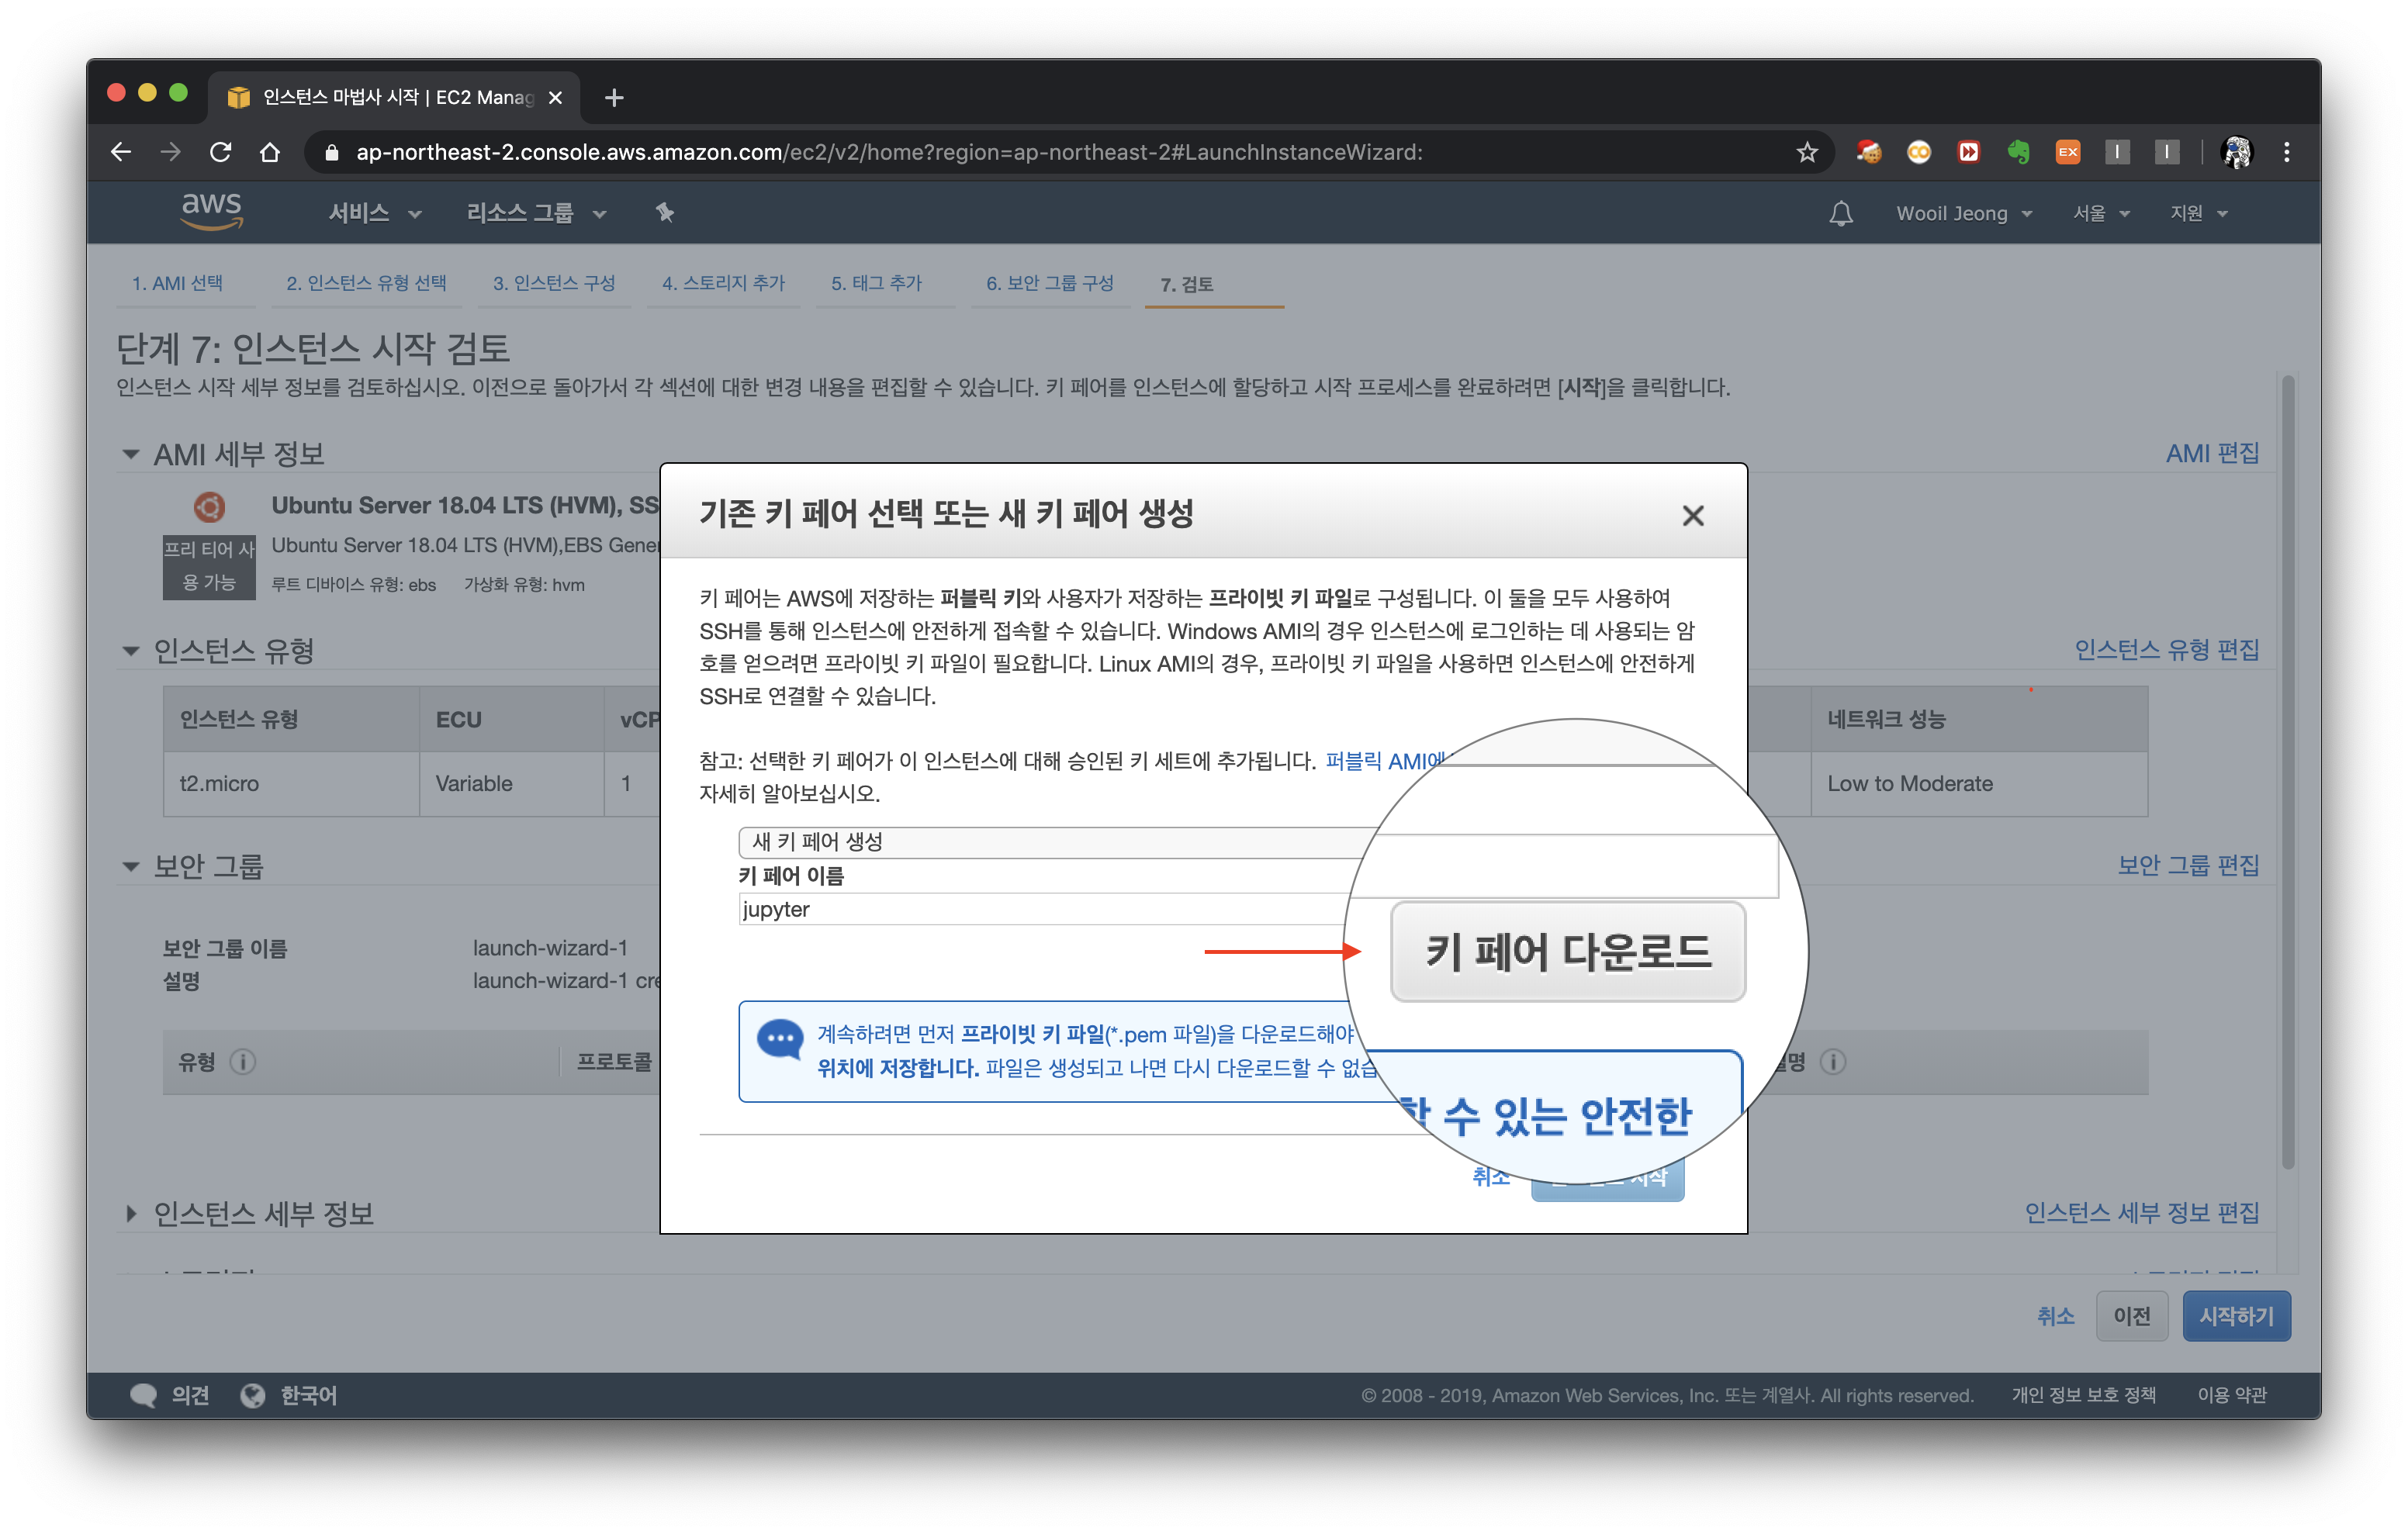Open the Evernote elephant extension
2408x1534 pixels.
point(2018,152)
